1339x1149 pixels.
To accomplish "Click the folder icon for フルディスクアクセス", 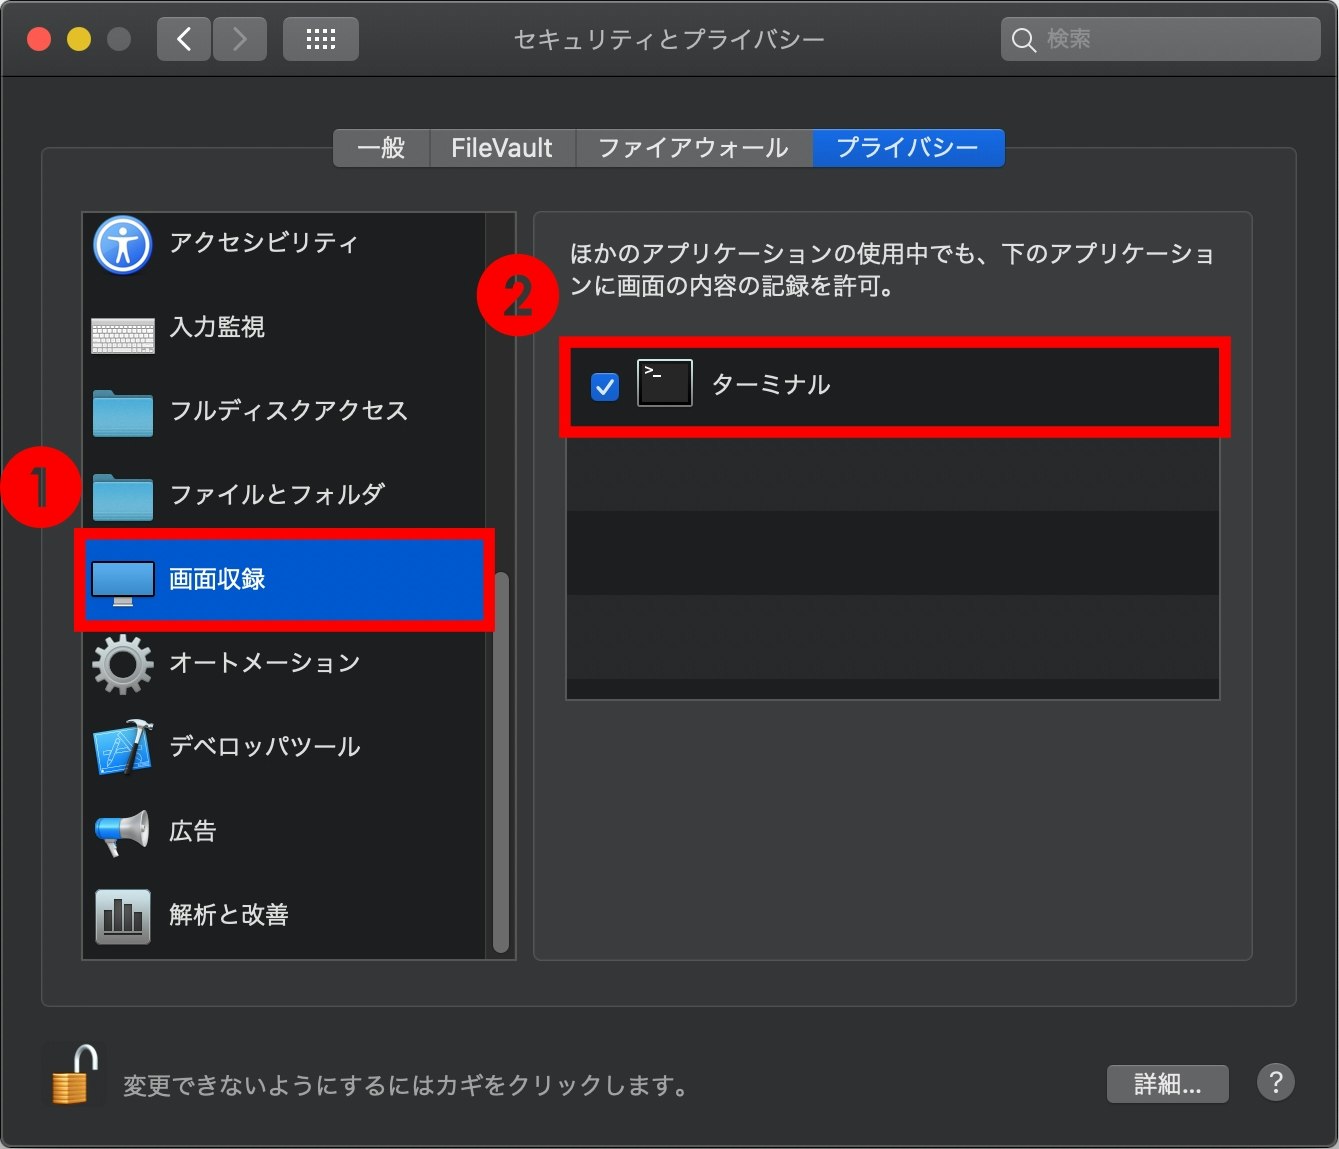I will coord(122,413).
